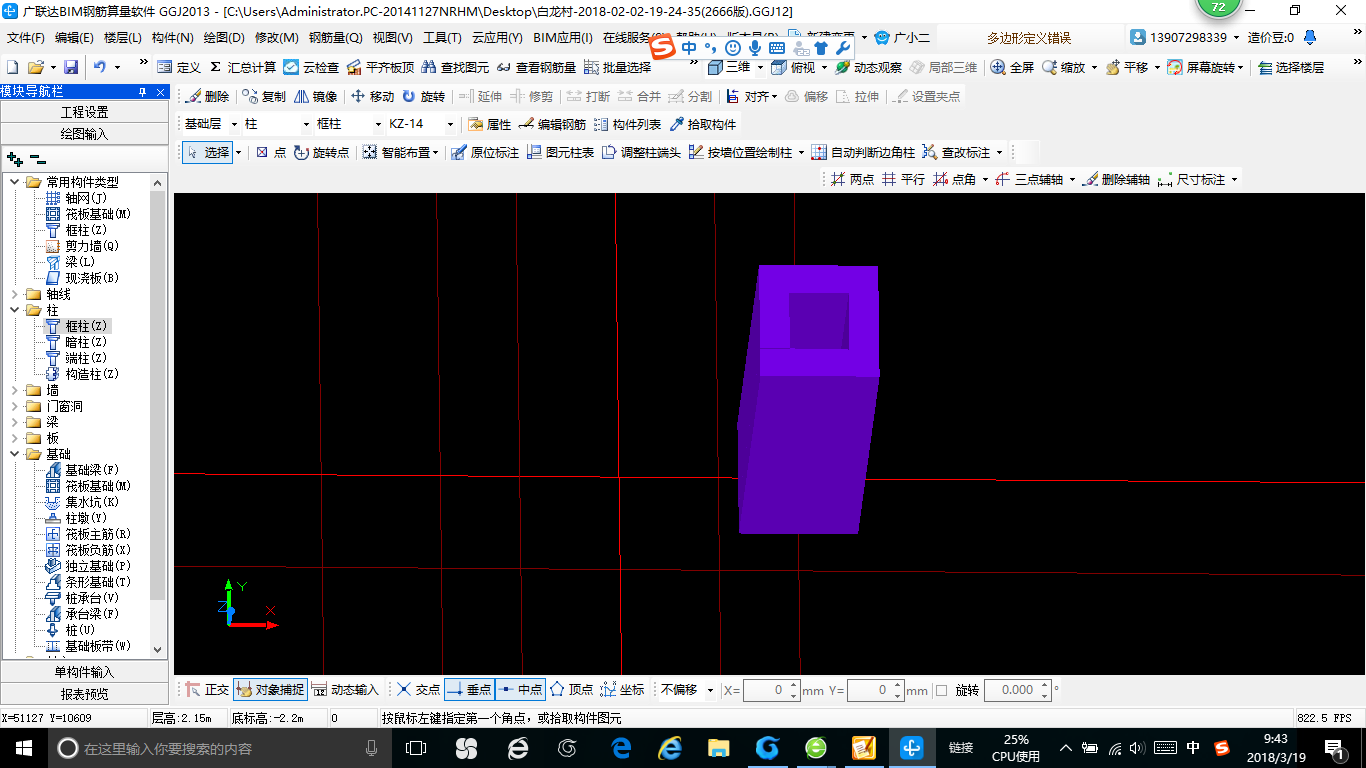This screenshot has height=768, width=1366.
Task: Toggle 交点 intersection snap
Action: point(418,689)
